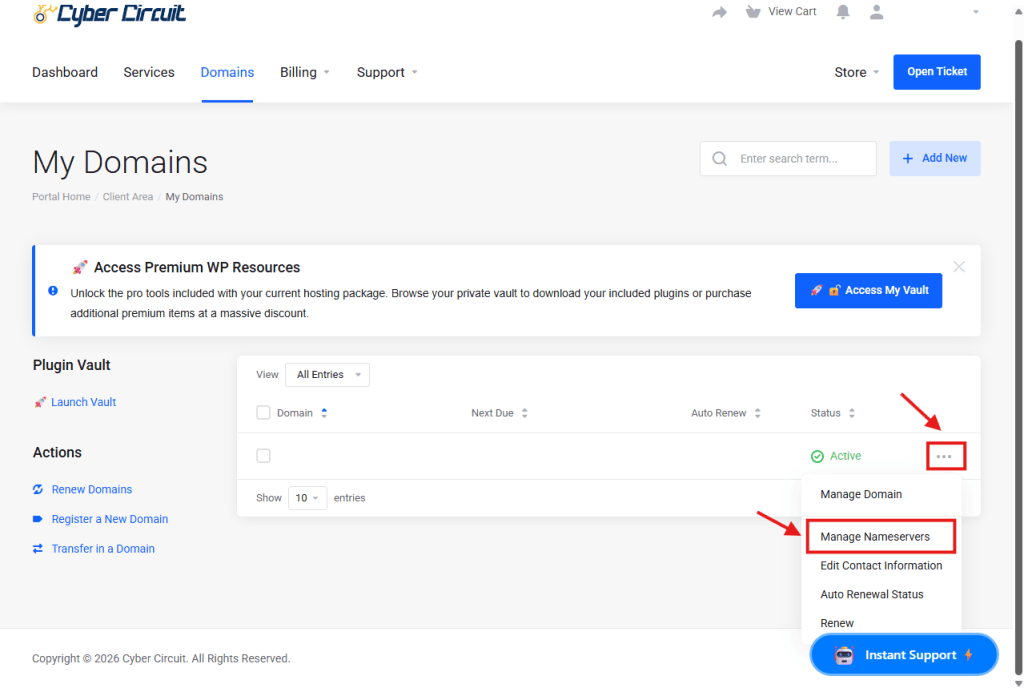
Task: Select Manage Nameservers from the menu
Action: (x=875, y=537)
